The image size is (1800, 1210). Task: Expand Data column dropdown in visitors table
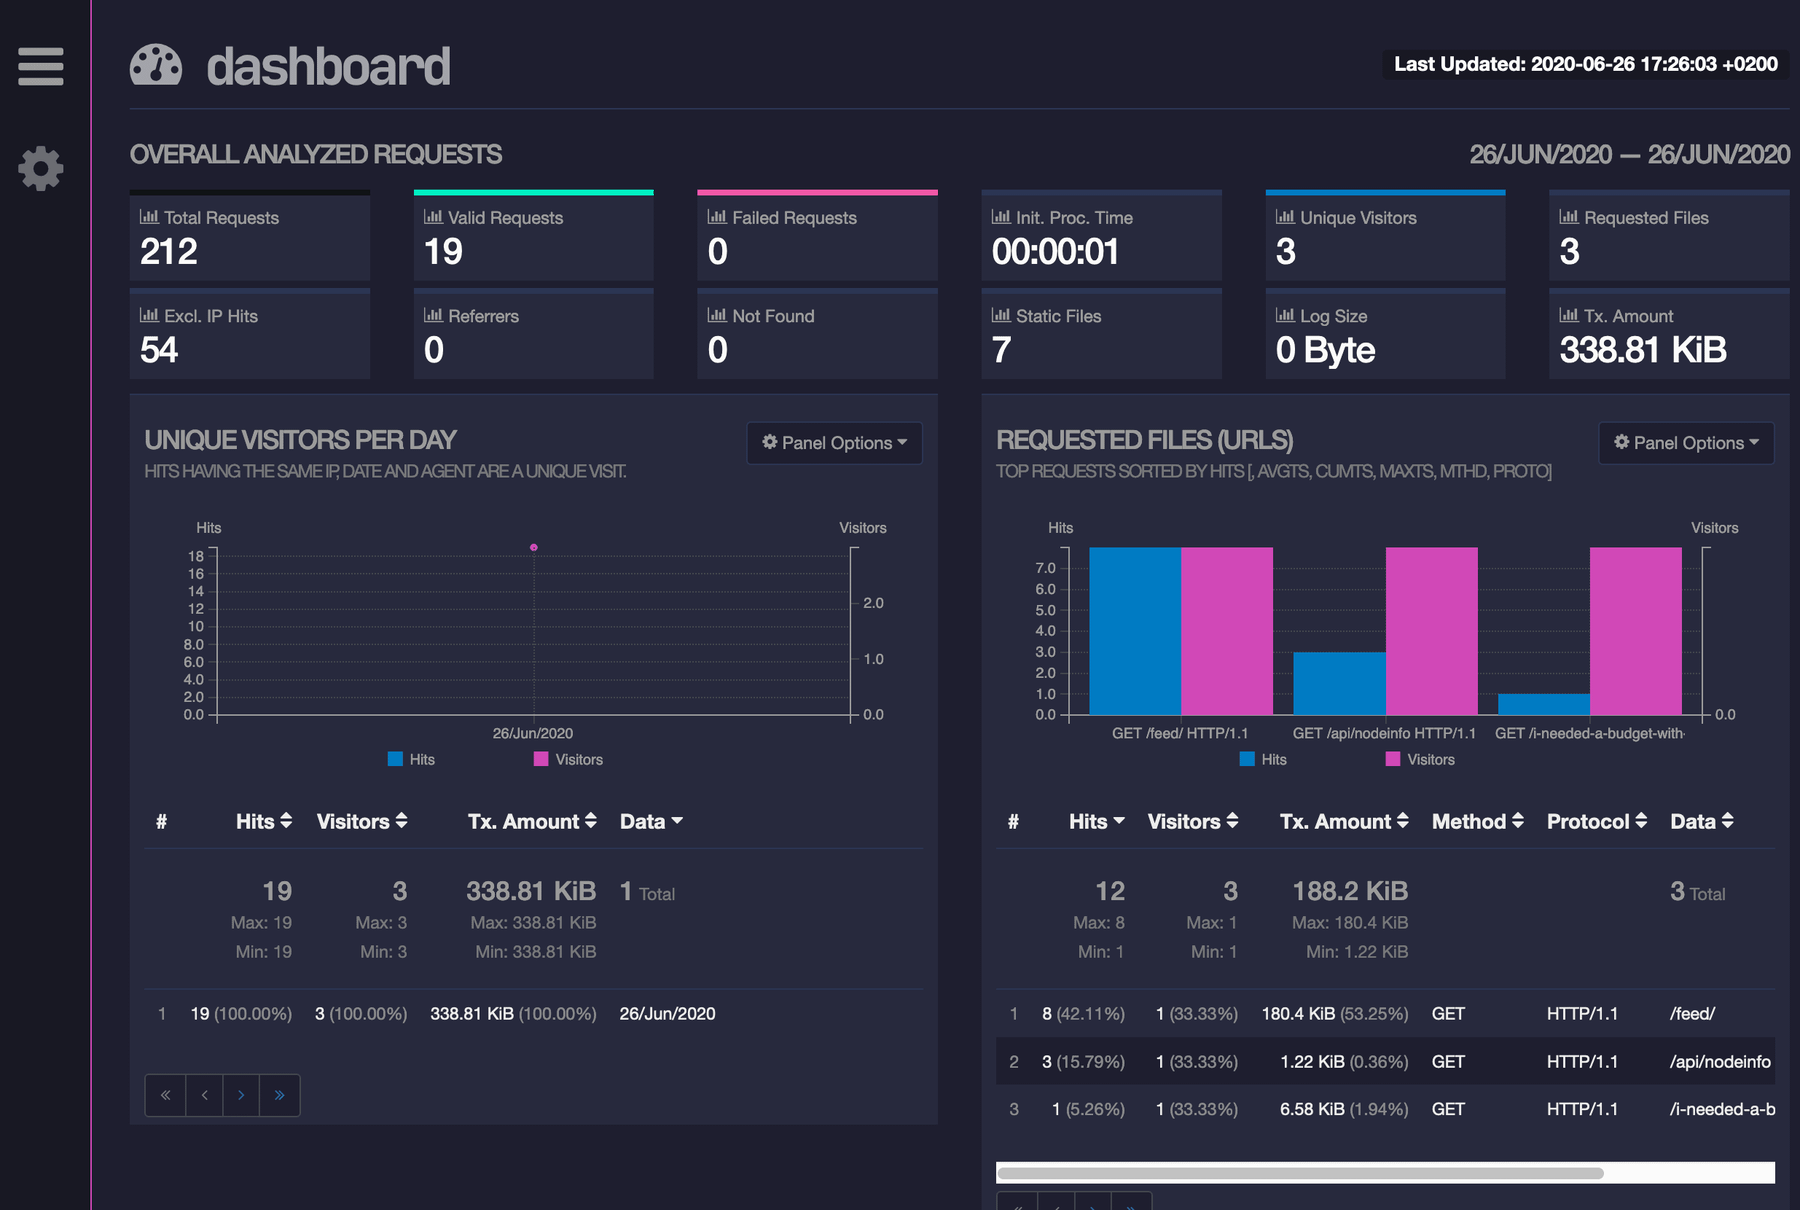click(651, 821)
